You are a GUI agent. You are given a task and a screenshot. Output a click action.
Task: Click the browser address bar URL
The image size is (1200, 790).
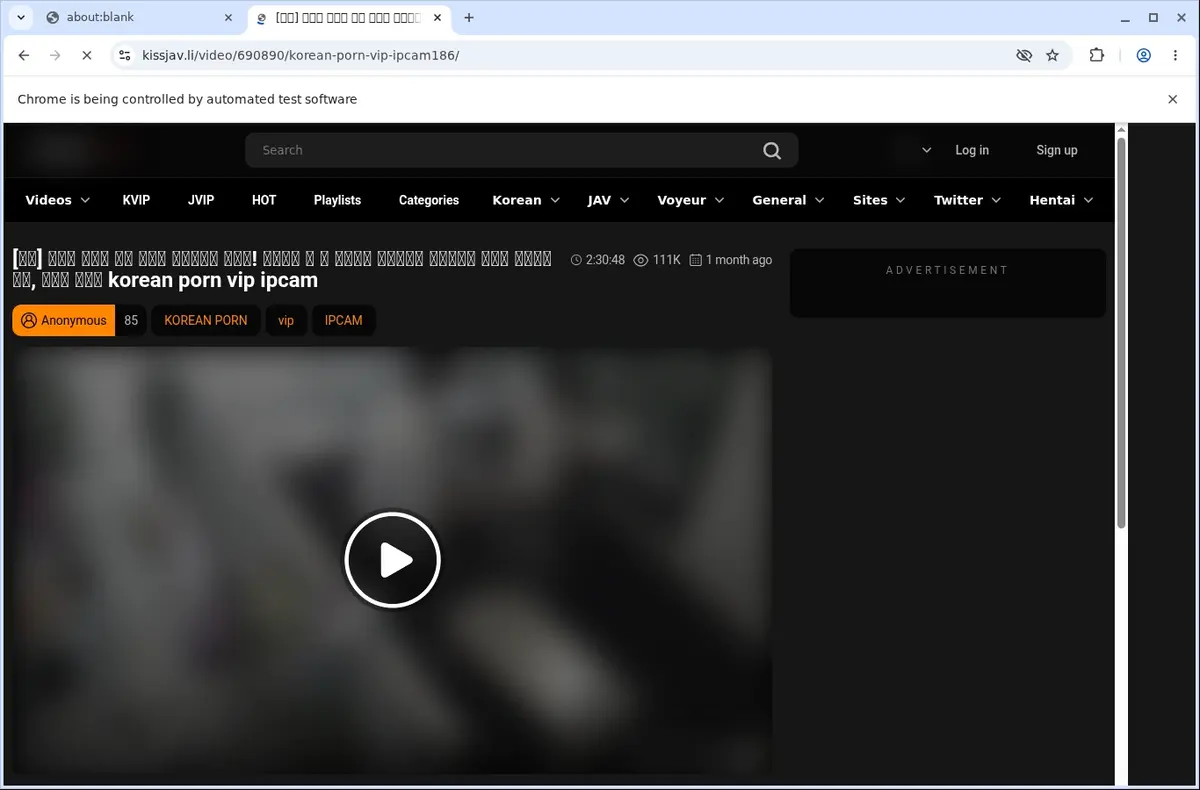[301, 56]
